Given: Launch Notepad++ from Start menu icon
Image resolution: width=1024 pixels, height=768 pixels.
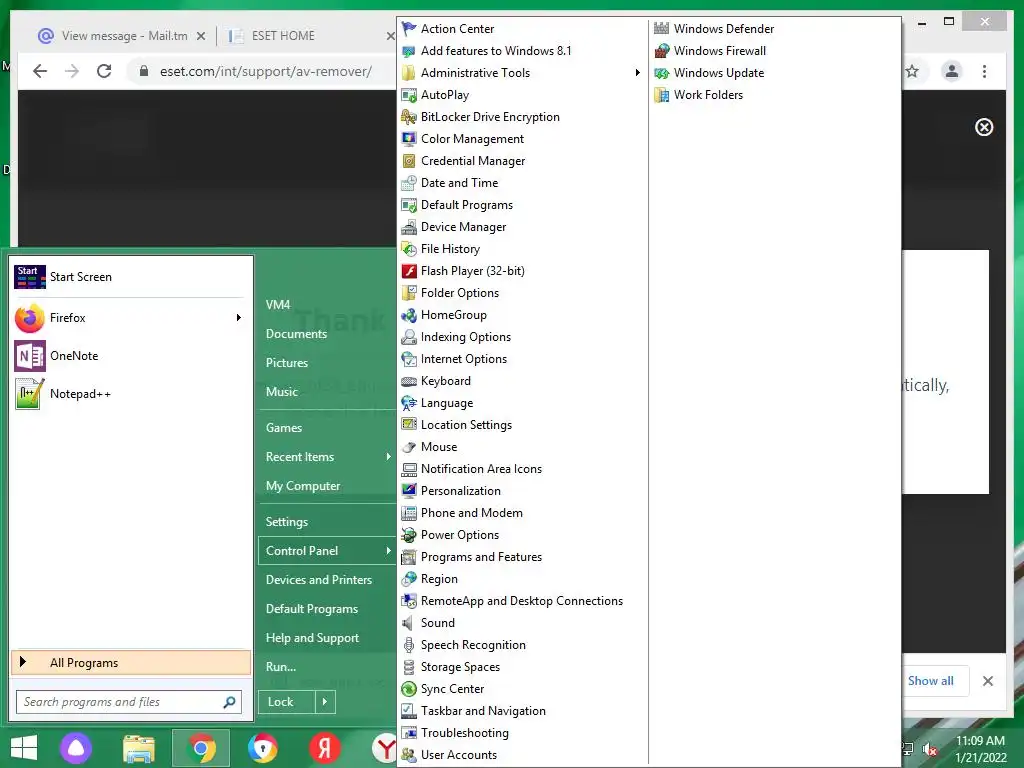Looking at the screenshot, I should [x=30, y=394].
